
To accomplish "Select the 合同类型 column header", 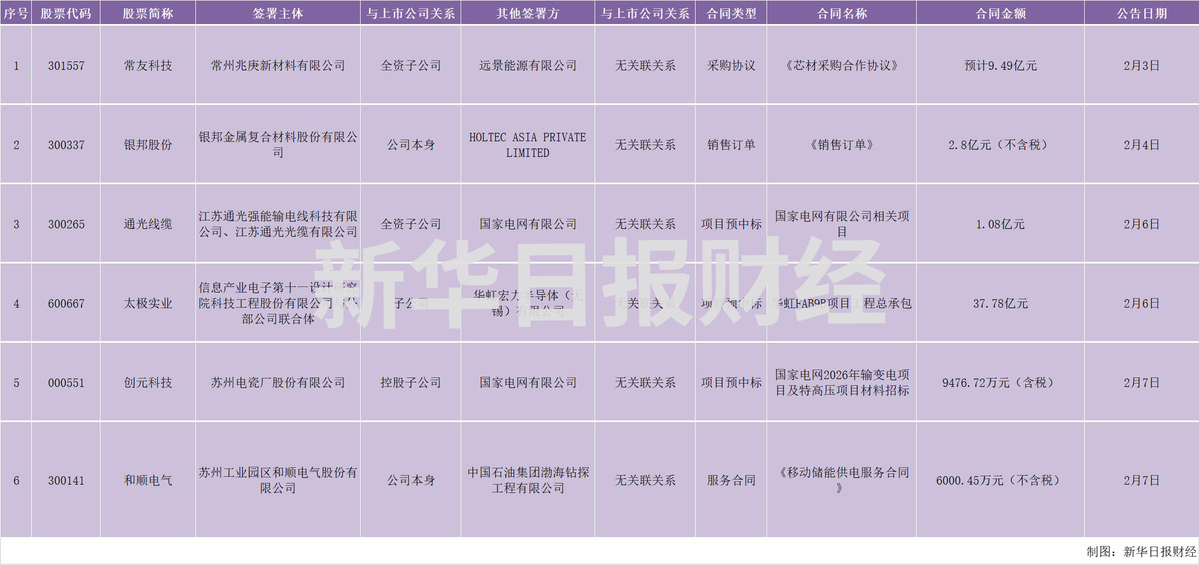I will coord(731,14).
